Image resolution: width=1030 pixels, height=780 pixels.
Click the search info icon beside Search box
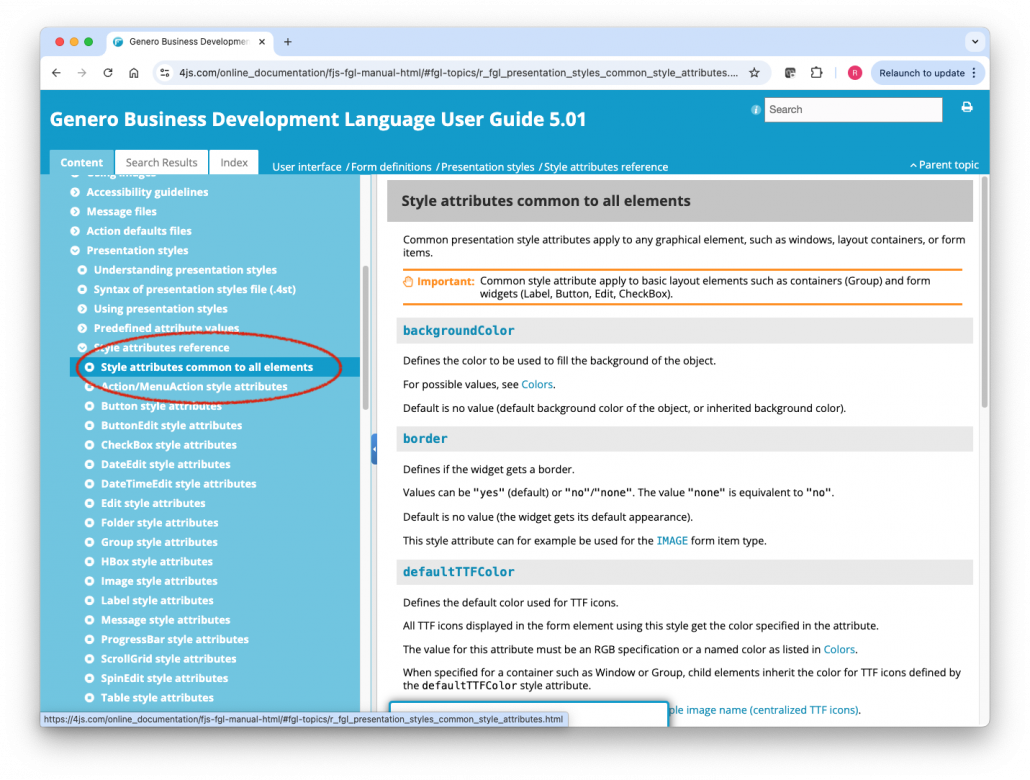755,110
